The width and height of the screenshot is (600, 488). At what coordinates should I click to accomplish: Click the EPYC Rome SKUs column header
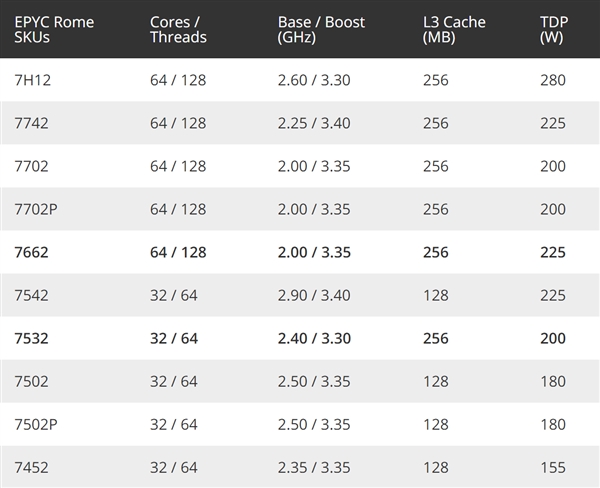click(54, 29)
